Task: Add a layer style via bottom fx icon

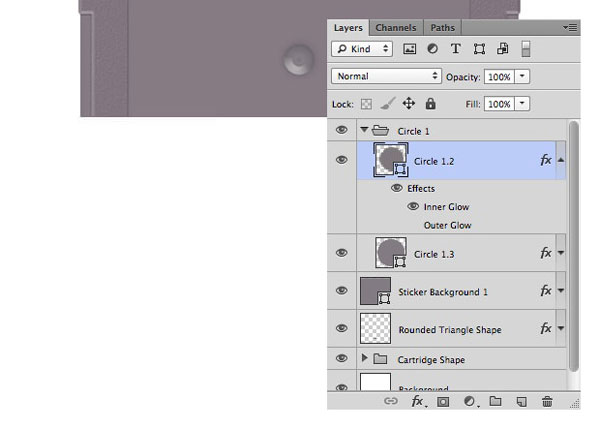Action: pos(418,401)
